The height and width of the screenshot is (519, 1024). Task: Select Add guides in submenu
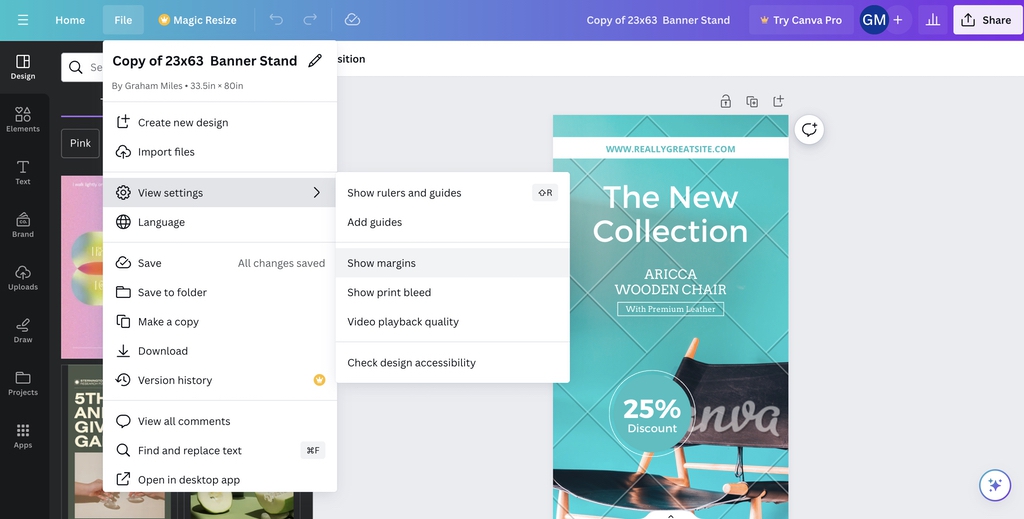[453, 222]
